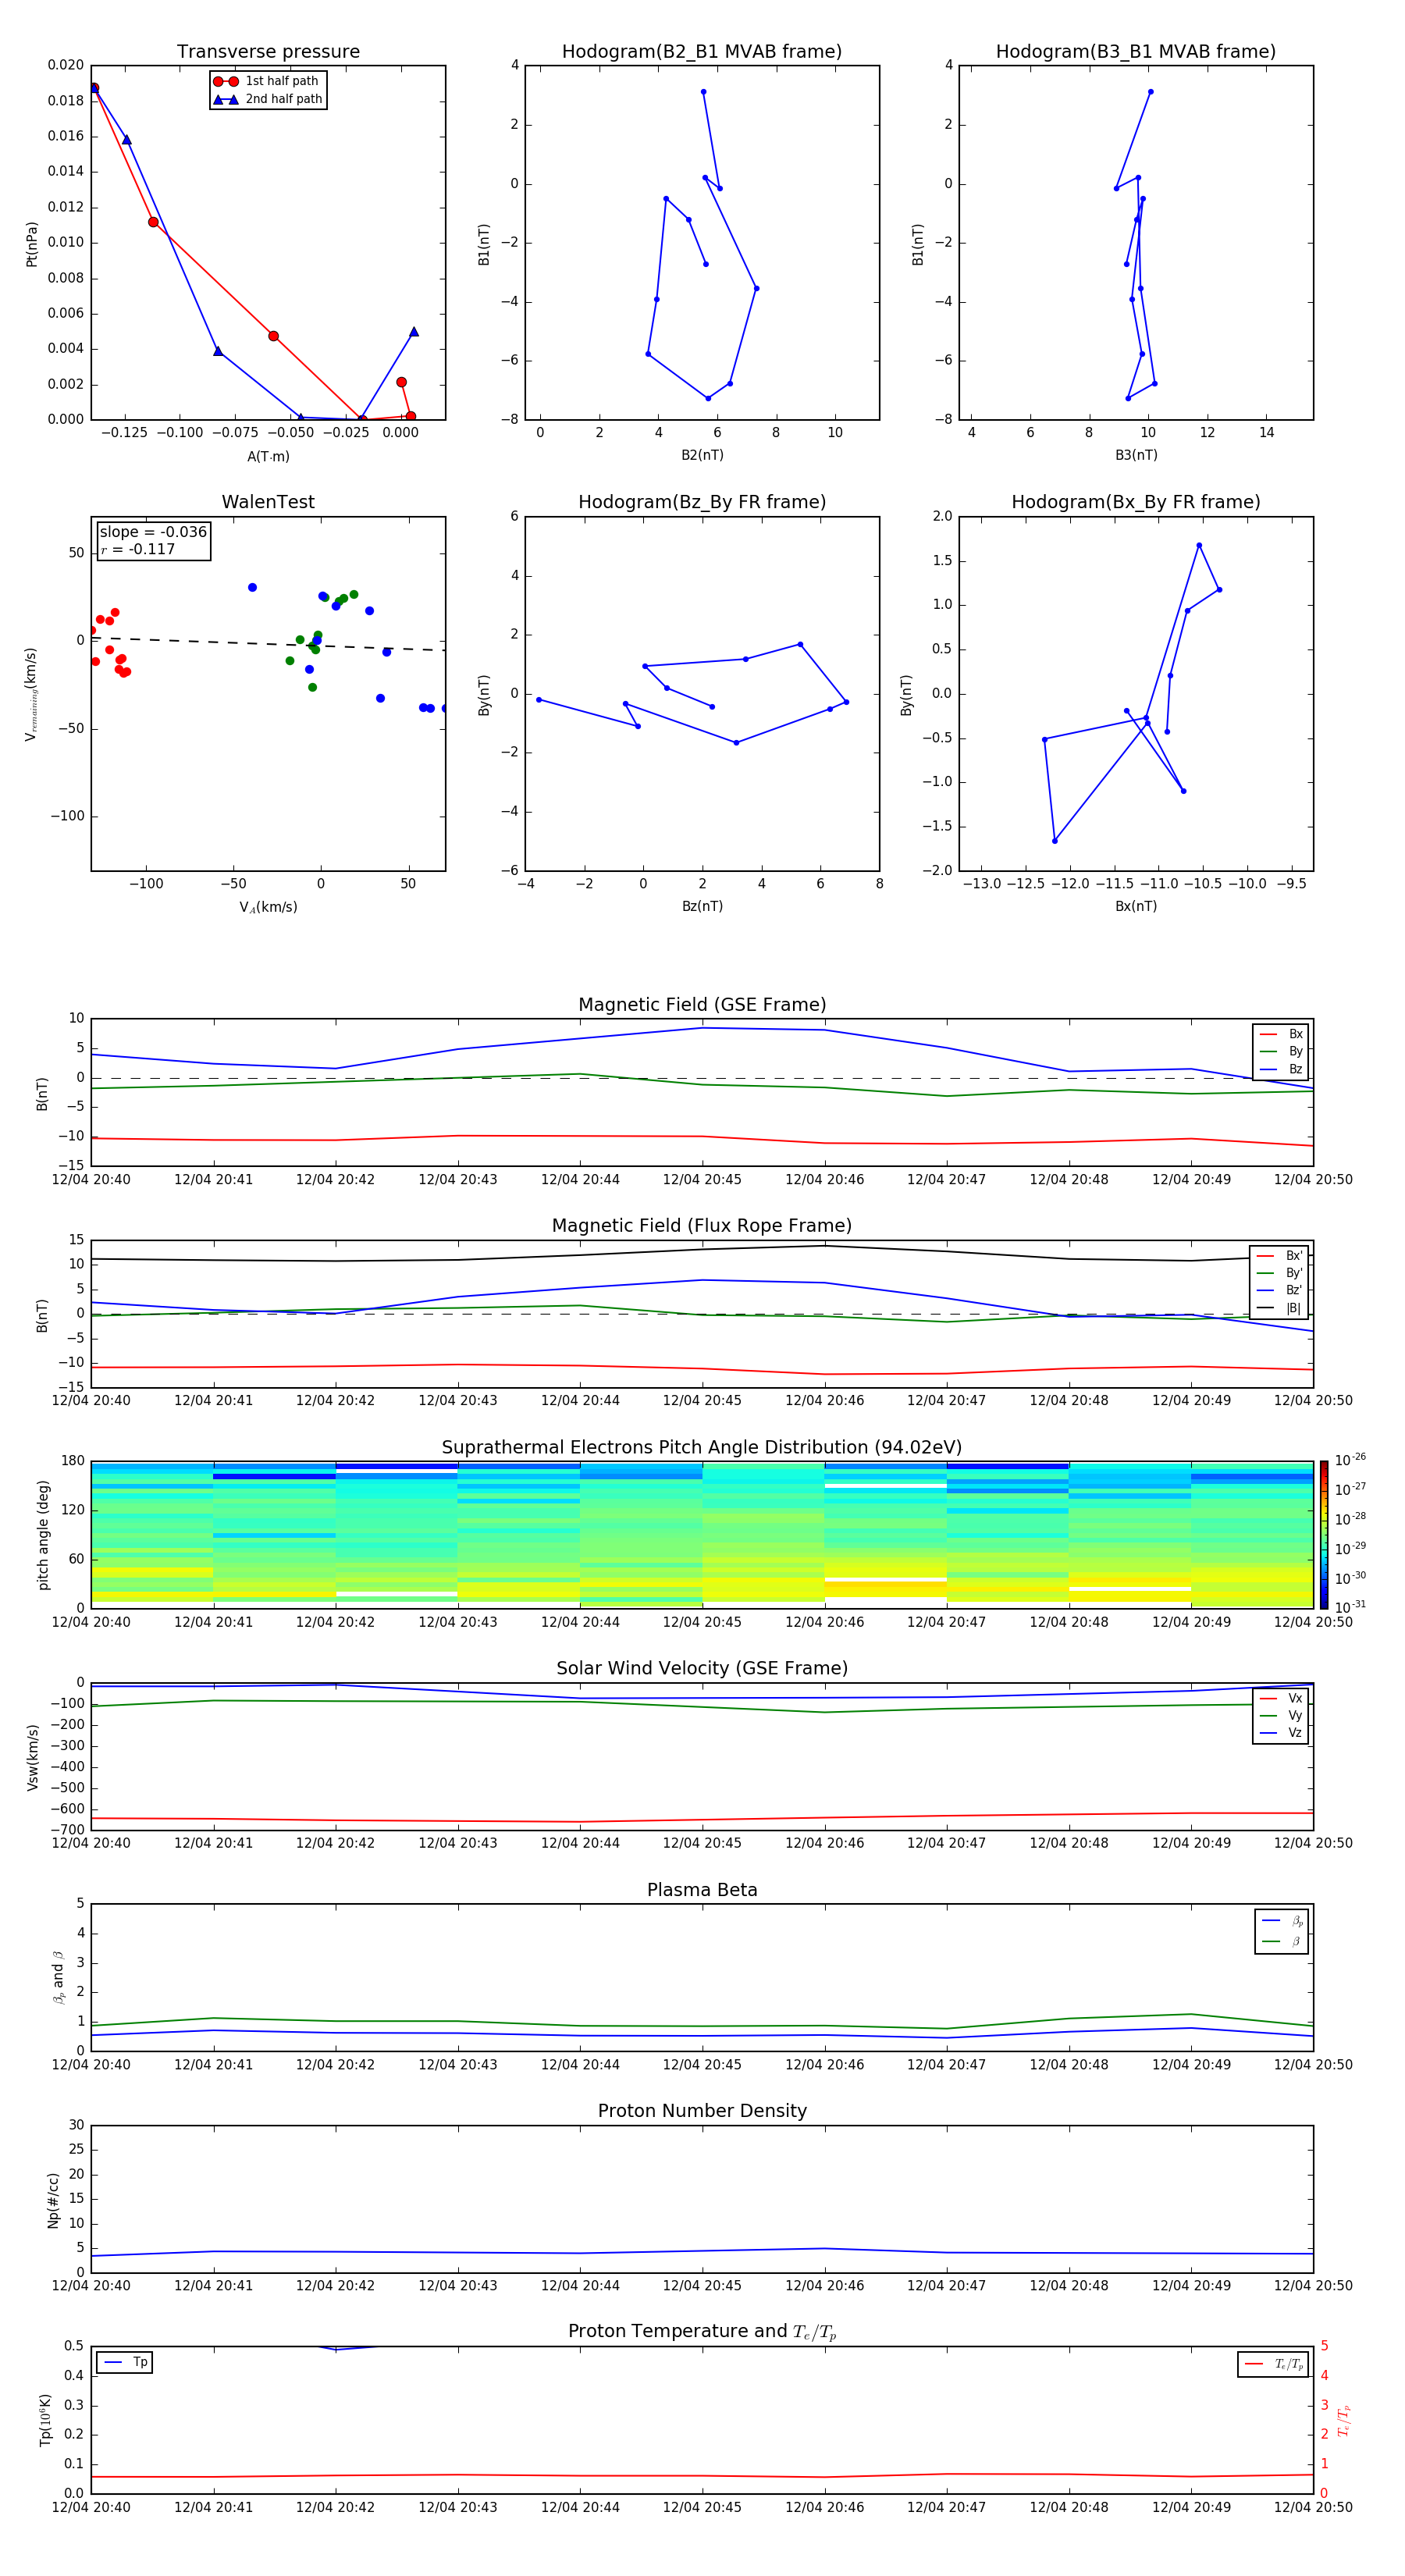Click the pitch angle spectrogram colorbar
Viewport: 1405px width, 2576px height.
point(1324,1534)
